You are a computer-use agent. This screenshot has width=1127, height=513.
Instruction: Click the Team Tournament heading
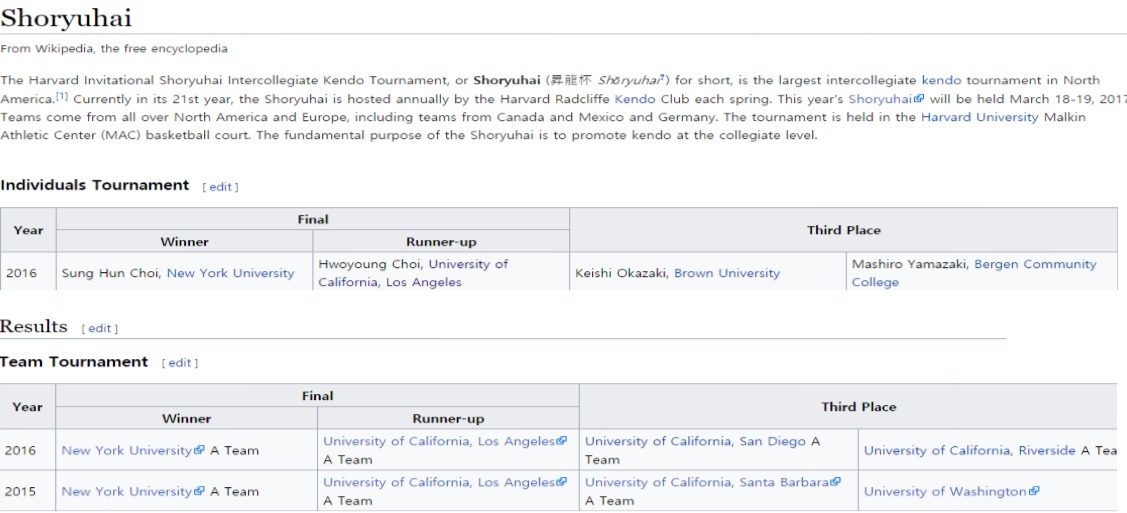point(74,361)
